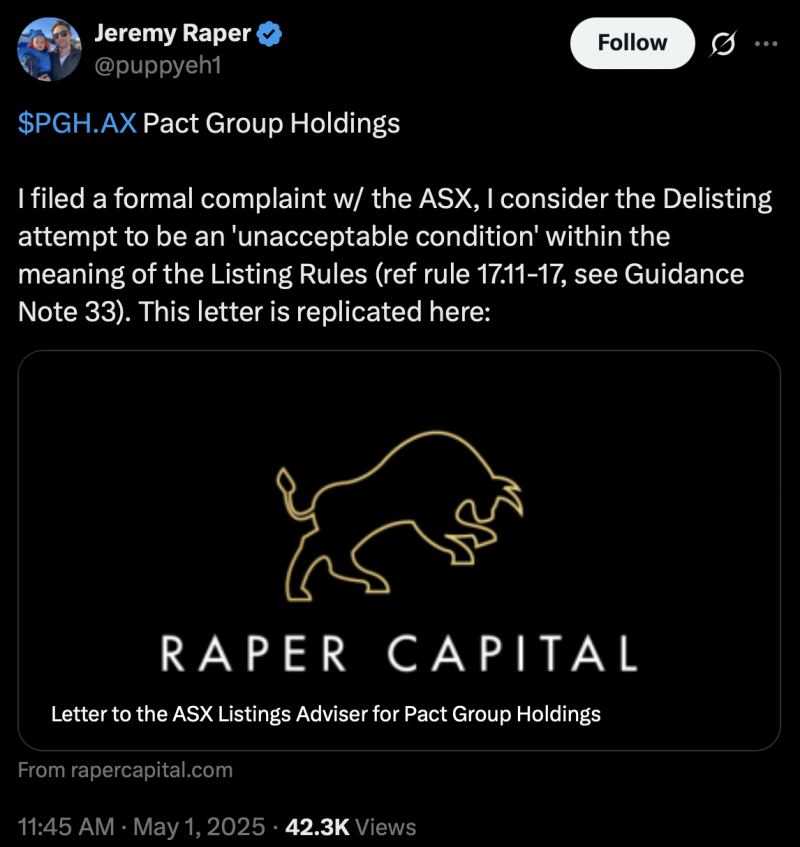Click the Pact Group Holdings heading text
Image resolution: width=800 pixels, height=847 pixels.
(x=272, y=124)
